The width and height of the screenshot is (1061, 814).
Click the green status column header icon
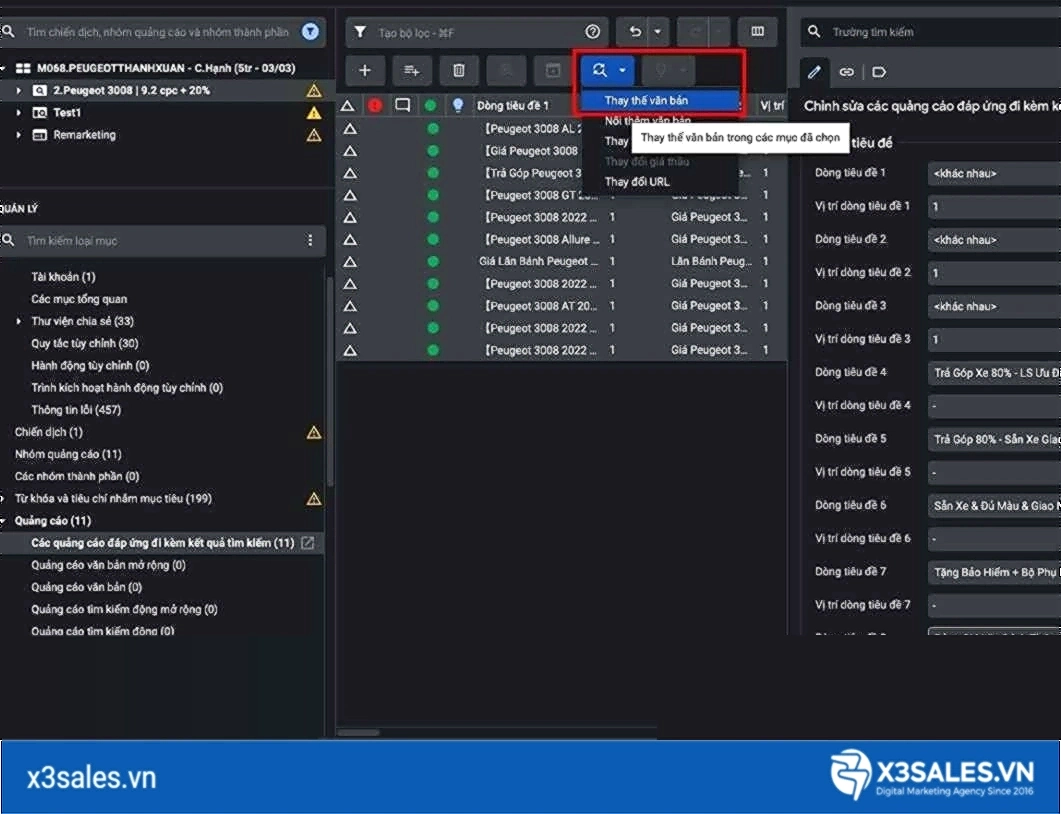pyautogui.click(x=430, y=106)
